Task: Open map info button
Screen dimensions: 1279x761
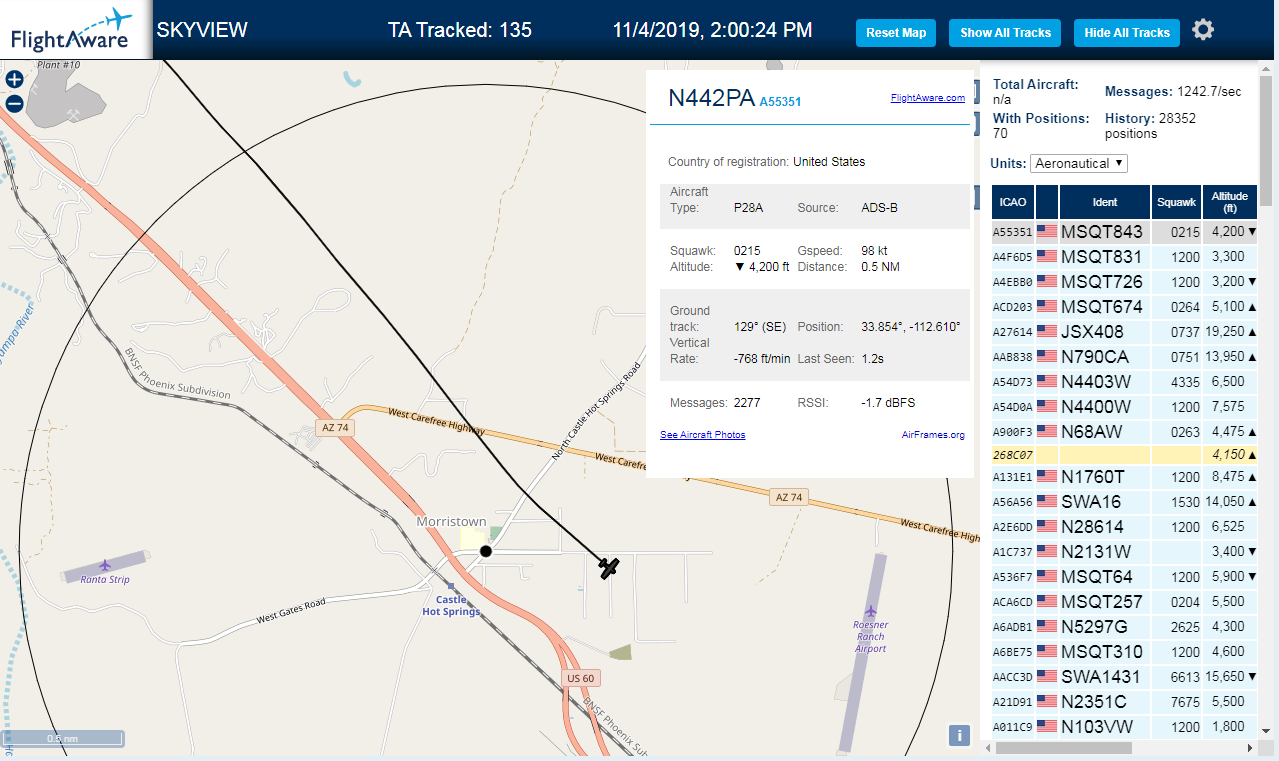Action: (959, 736)
